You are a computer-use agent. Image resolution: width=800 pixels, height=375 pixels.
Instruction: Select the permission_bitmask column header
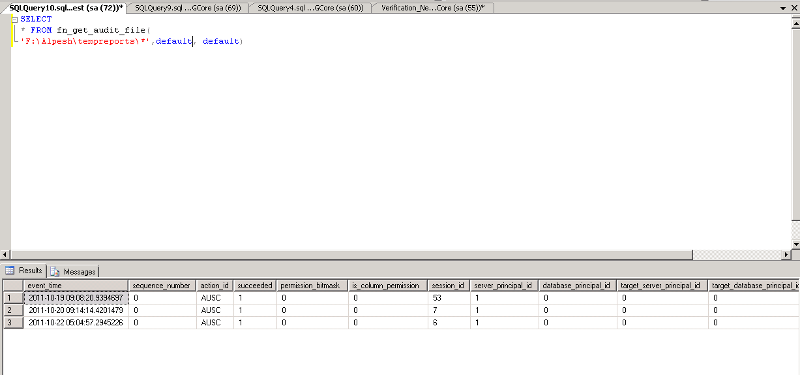tap(312, 285)
